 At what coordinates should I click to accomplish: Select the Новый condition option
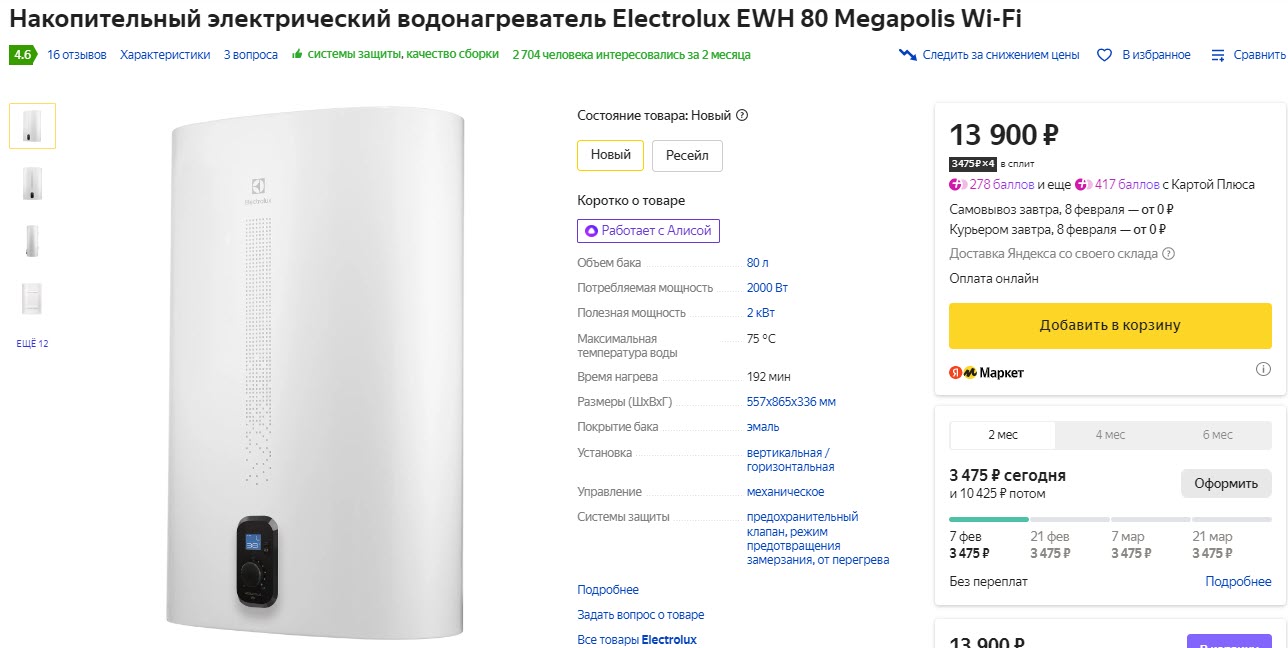tap(610, 155)
